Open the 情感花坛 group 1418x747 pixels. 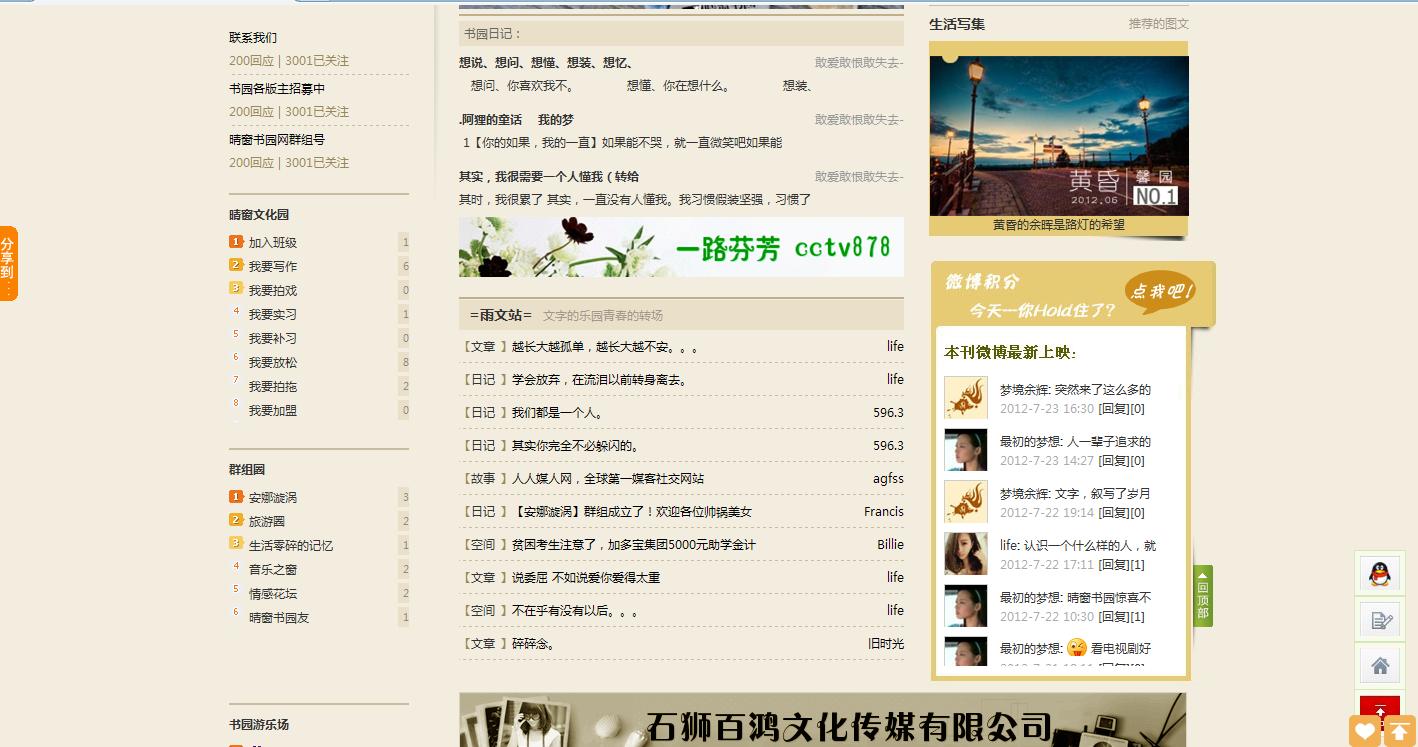tap(273, 594)
